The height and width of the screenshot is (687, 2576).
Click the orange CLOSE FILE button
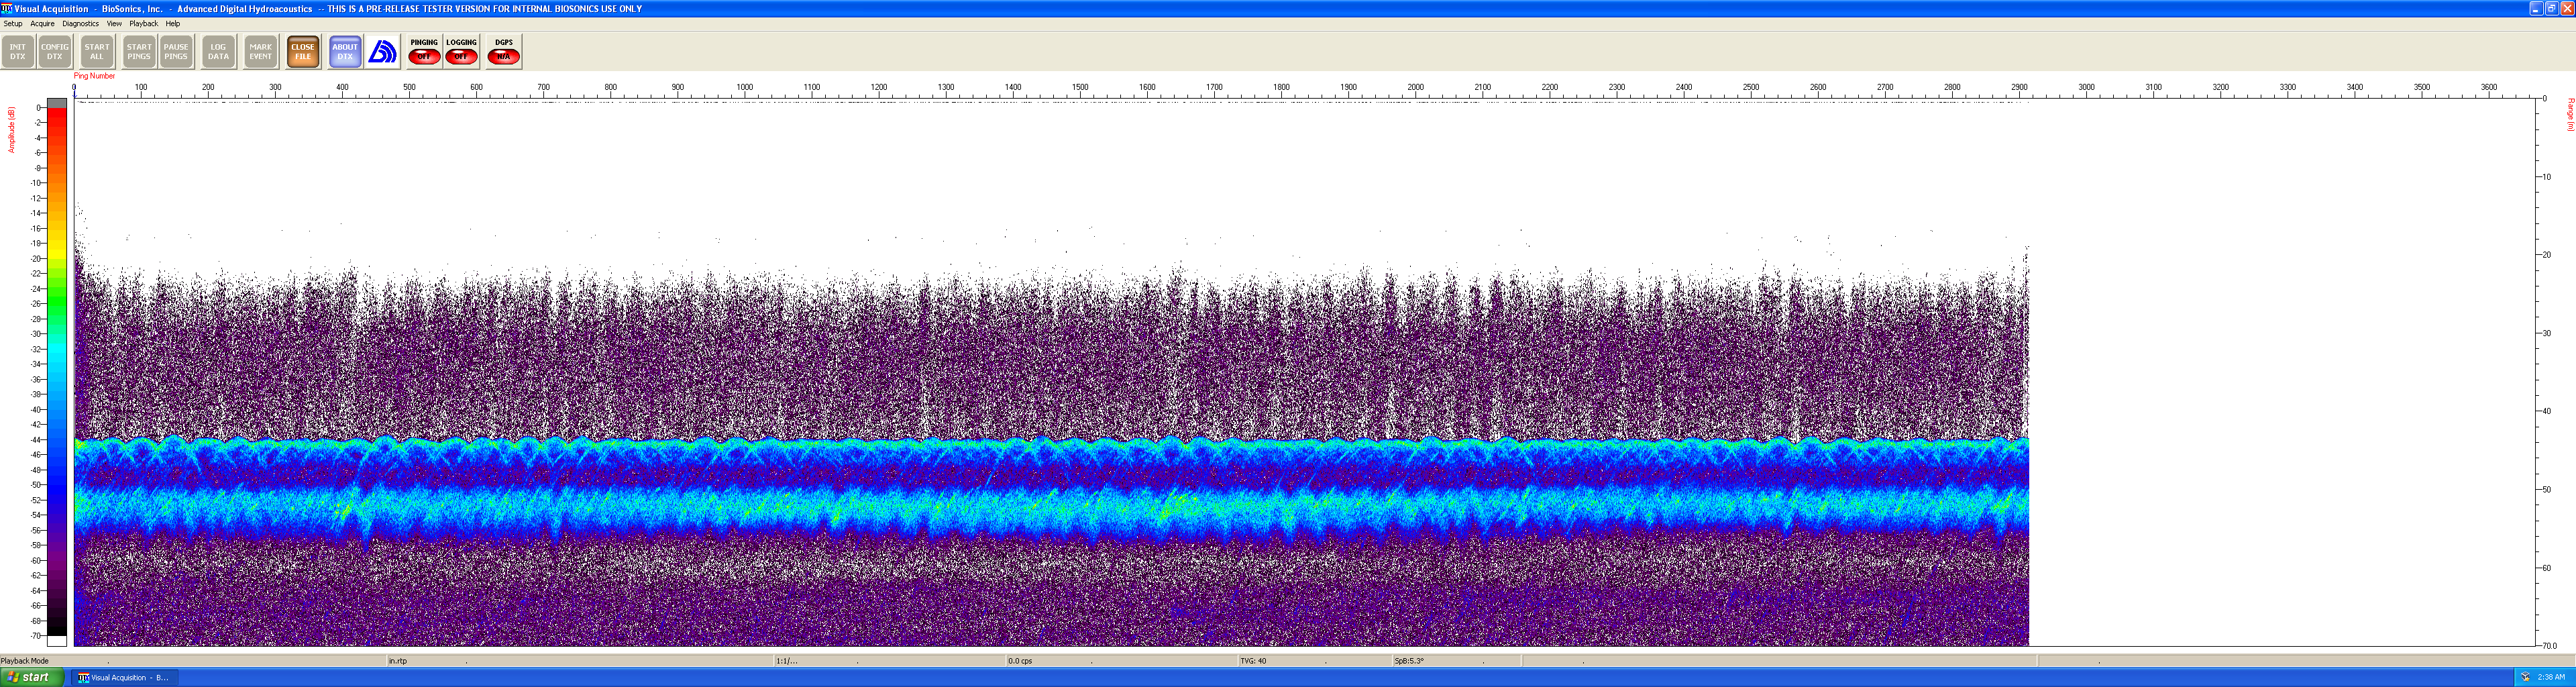(x=303, y=52)
